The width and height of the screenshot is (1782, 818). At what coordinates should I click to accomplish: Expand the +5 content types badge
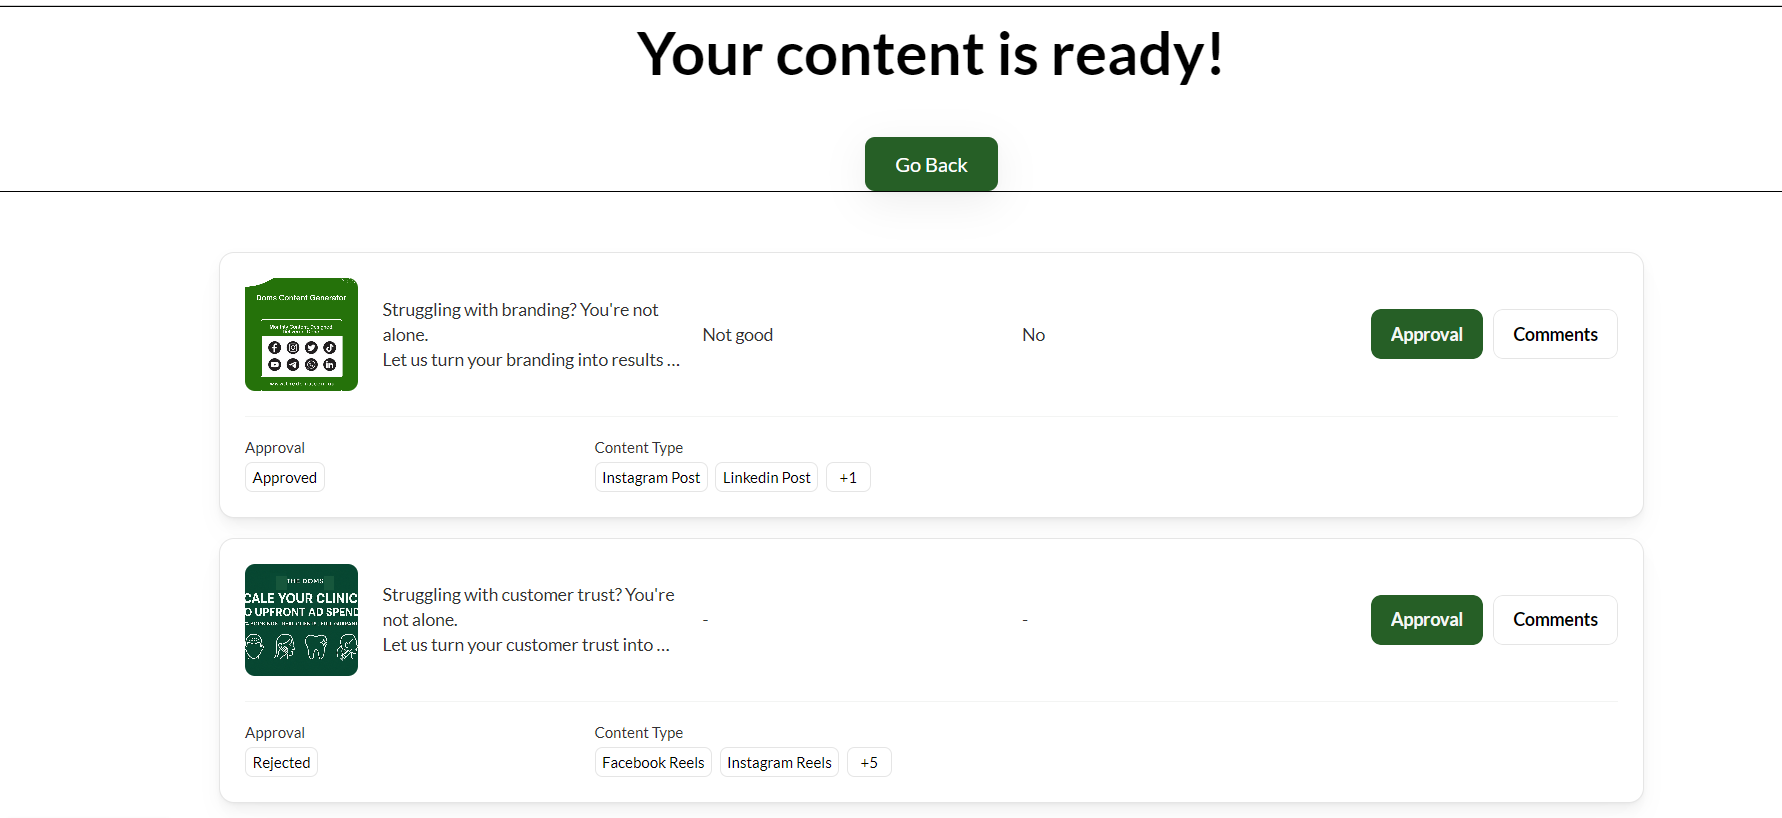tap(869, 763)
